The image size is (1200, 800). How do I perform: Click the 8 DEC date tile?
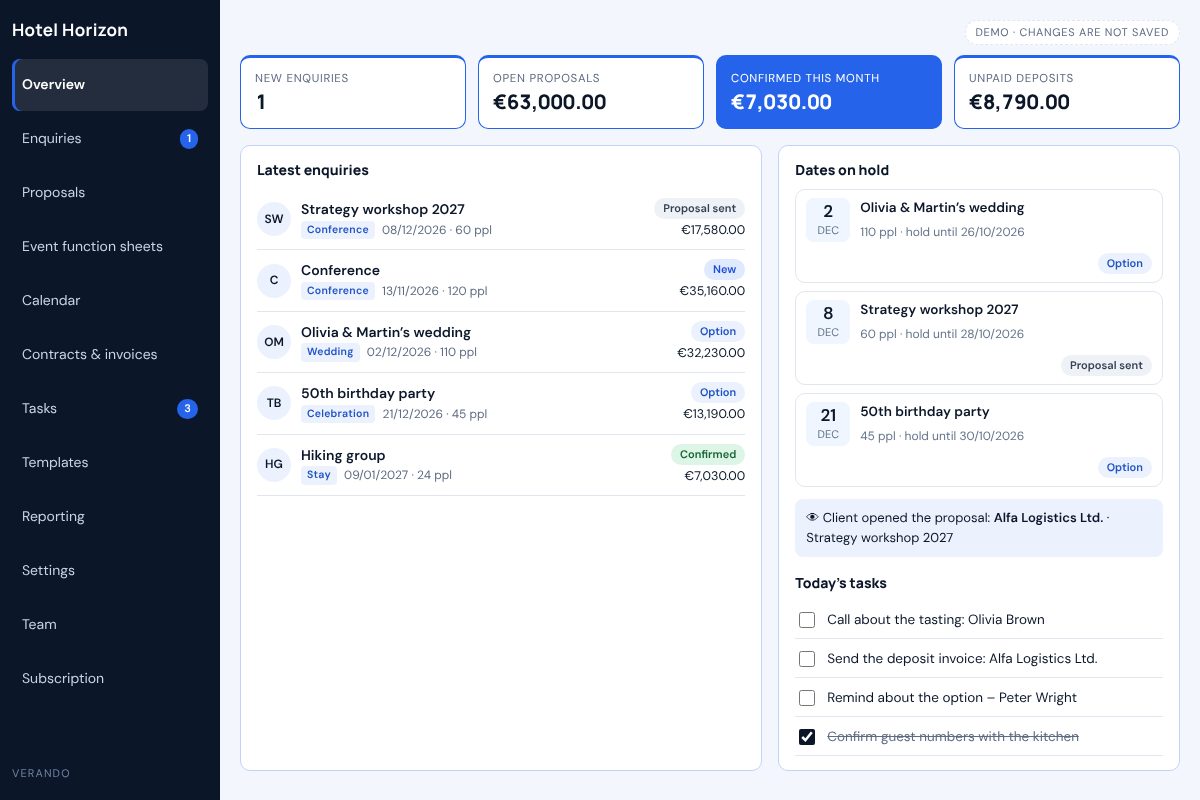[828, 321]
